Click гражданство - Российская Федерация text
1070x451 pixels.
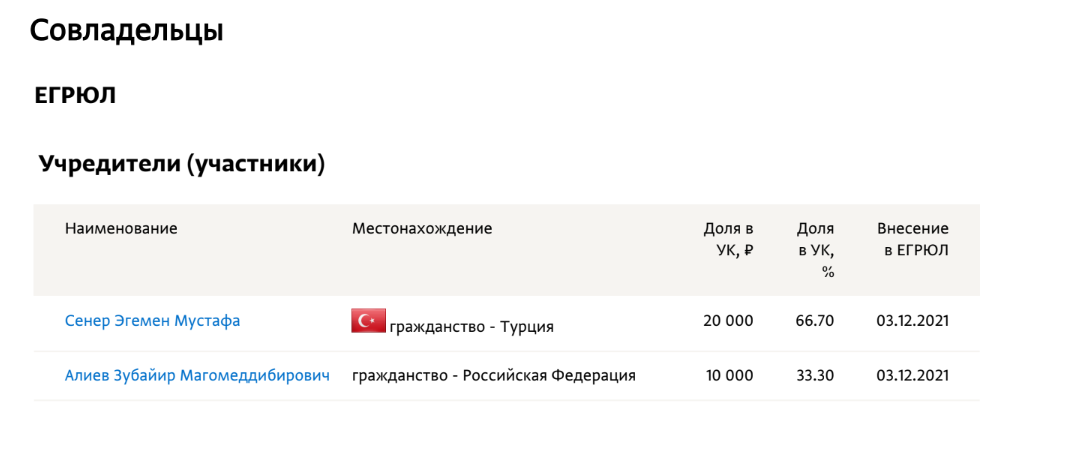[494, 376]
